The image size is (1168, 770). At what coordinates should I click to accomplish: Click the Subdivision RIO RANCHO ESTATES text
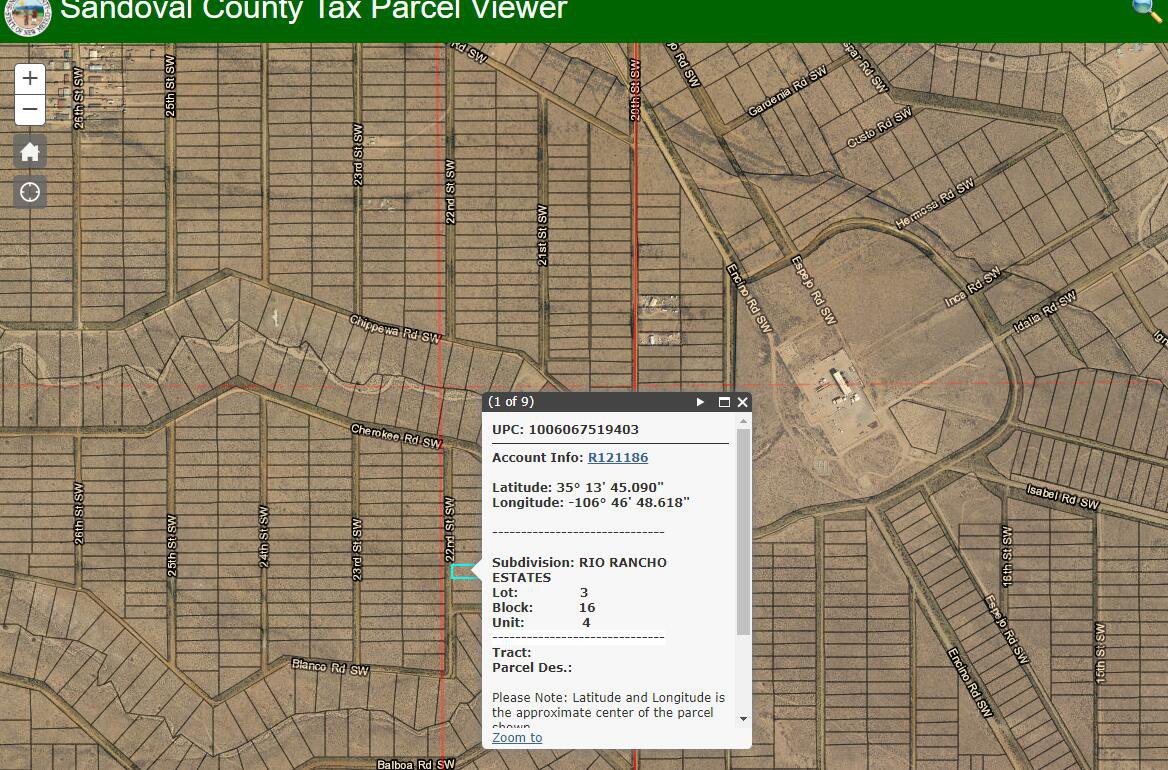tap(579, 570)
